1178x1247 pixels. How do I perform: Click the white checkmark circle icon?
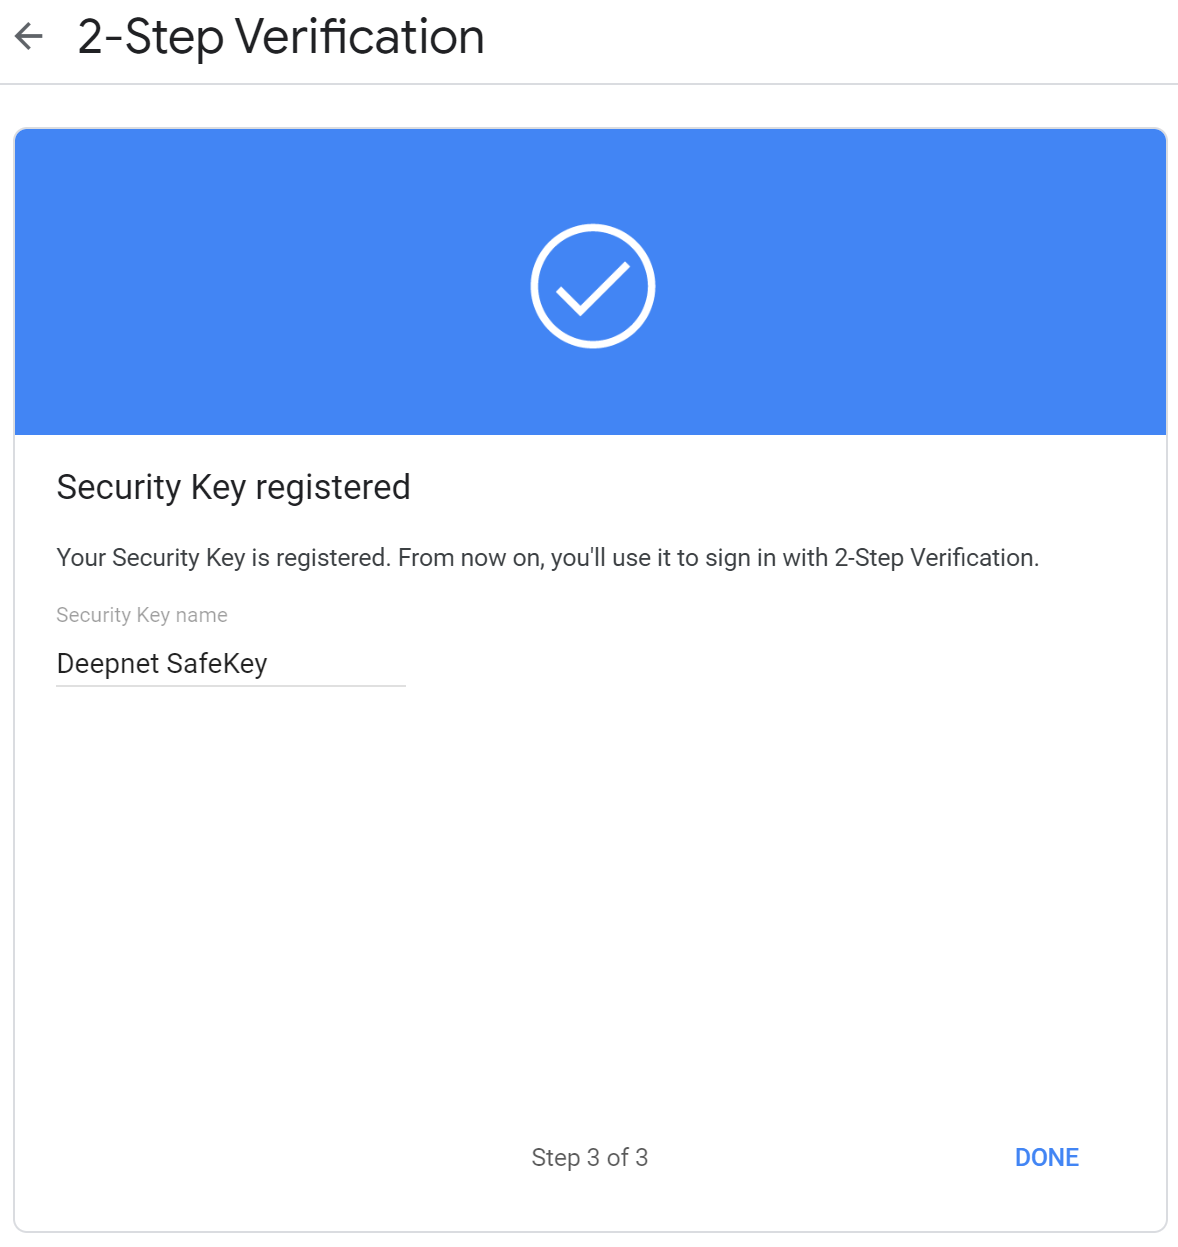coord(592,286)
